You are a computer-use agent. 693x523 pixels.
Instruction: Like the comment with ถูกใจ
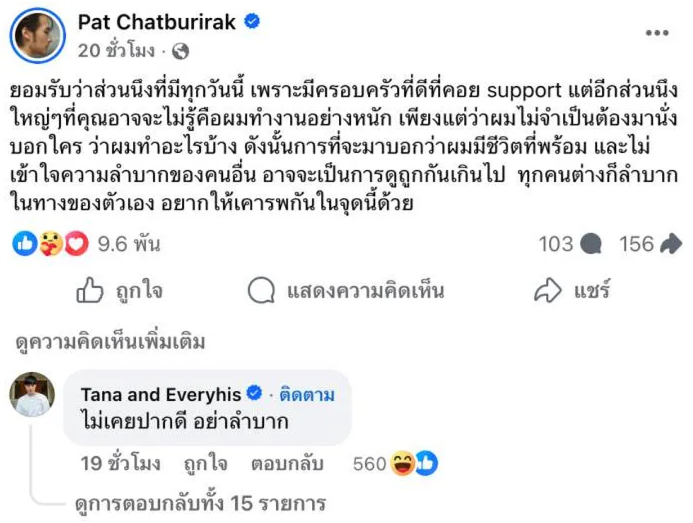204,464
